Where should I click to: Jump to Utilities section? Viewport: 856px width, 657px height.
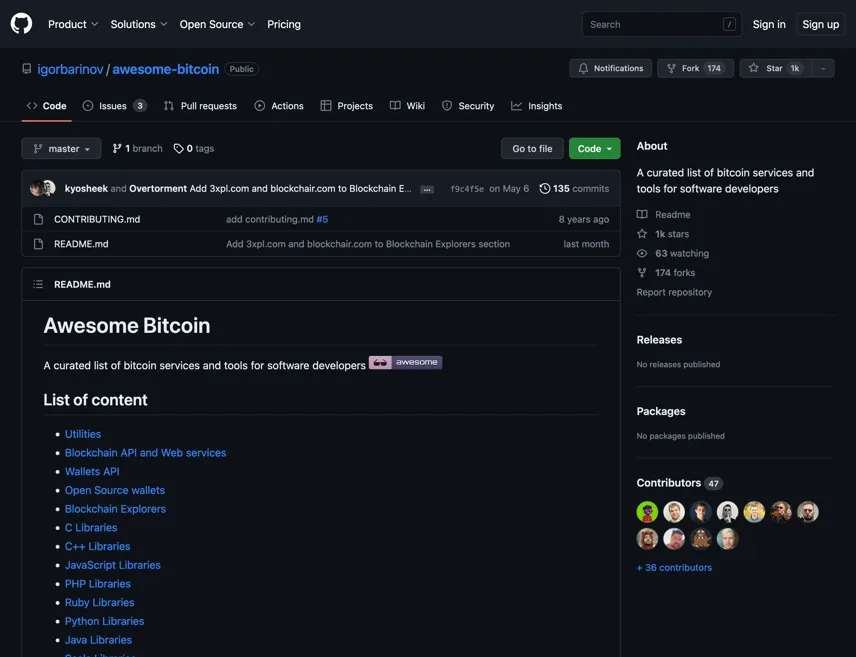pyautogui.click(x=83, y=434)
